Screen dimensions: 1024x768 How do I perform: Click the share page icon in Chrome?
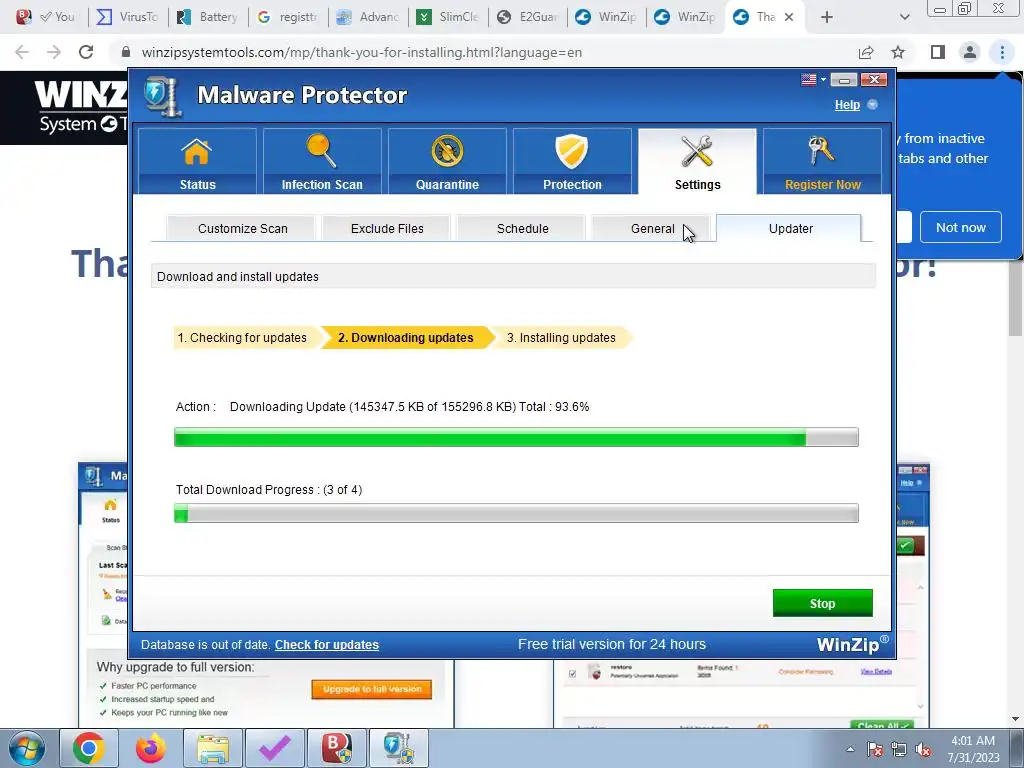[x=866, y=52]
